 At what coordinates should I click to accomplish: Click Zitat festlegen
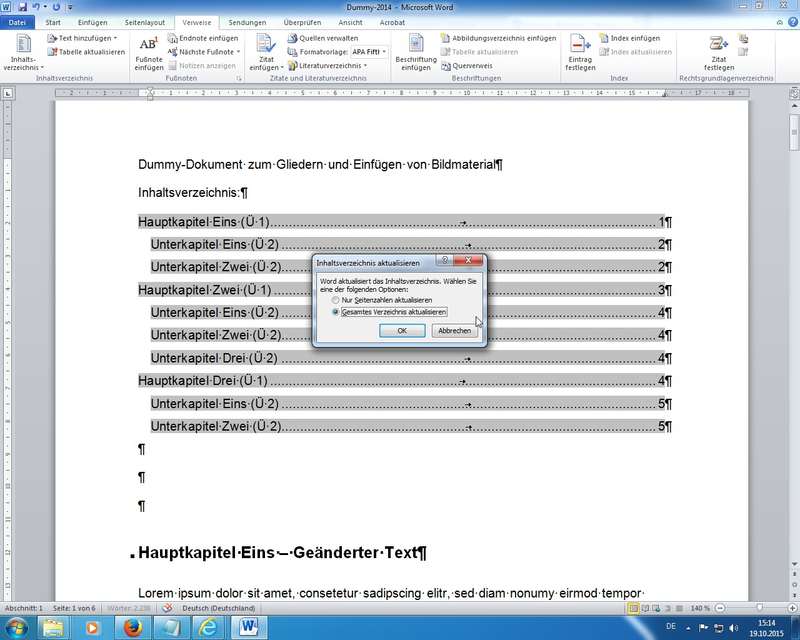click(x=719, y=53)
